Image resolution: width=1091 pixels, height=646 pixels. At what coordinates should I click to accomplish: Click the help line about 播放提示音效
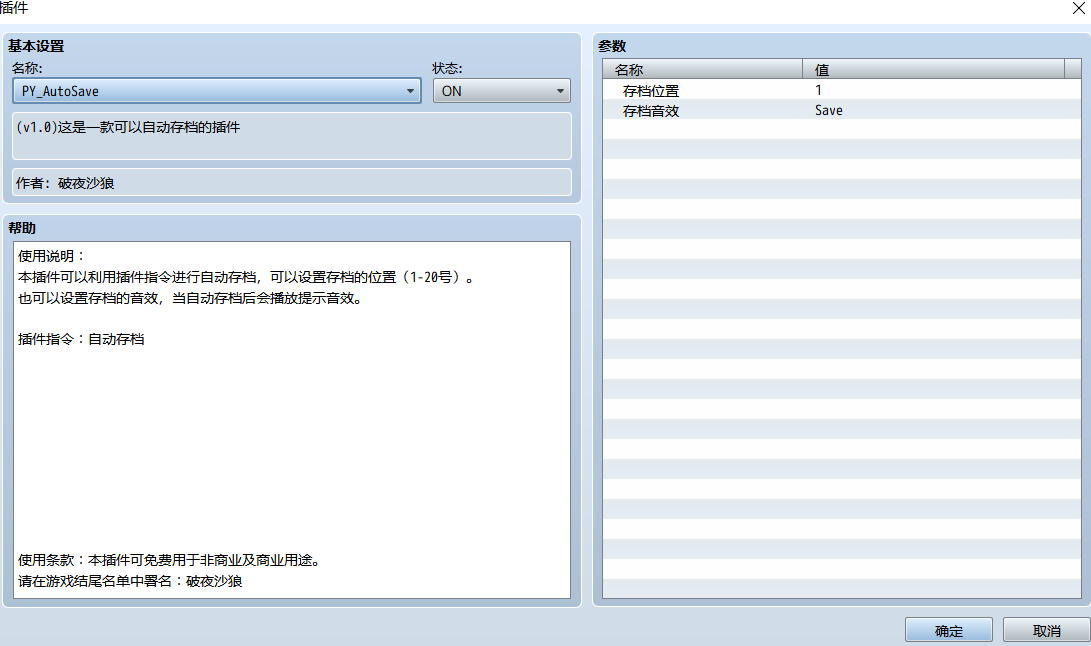pyautogui.click(x=190, y=299)
